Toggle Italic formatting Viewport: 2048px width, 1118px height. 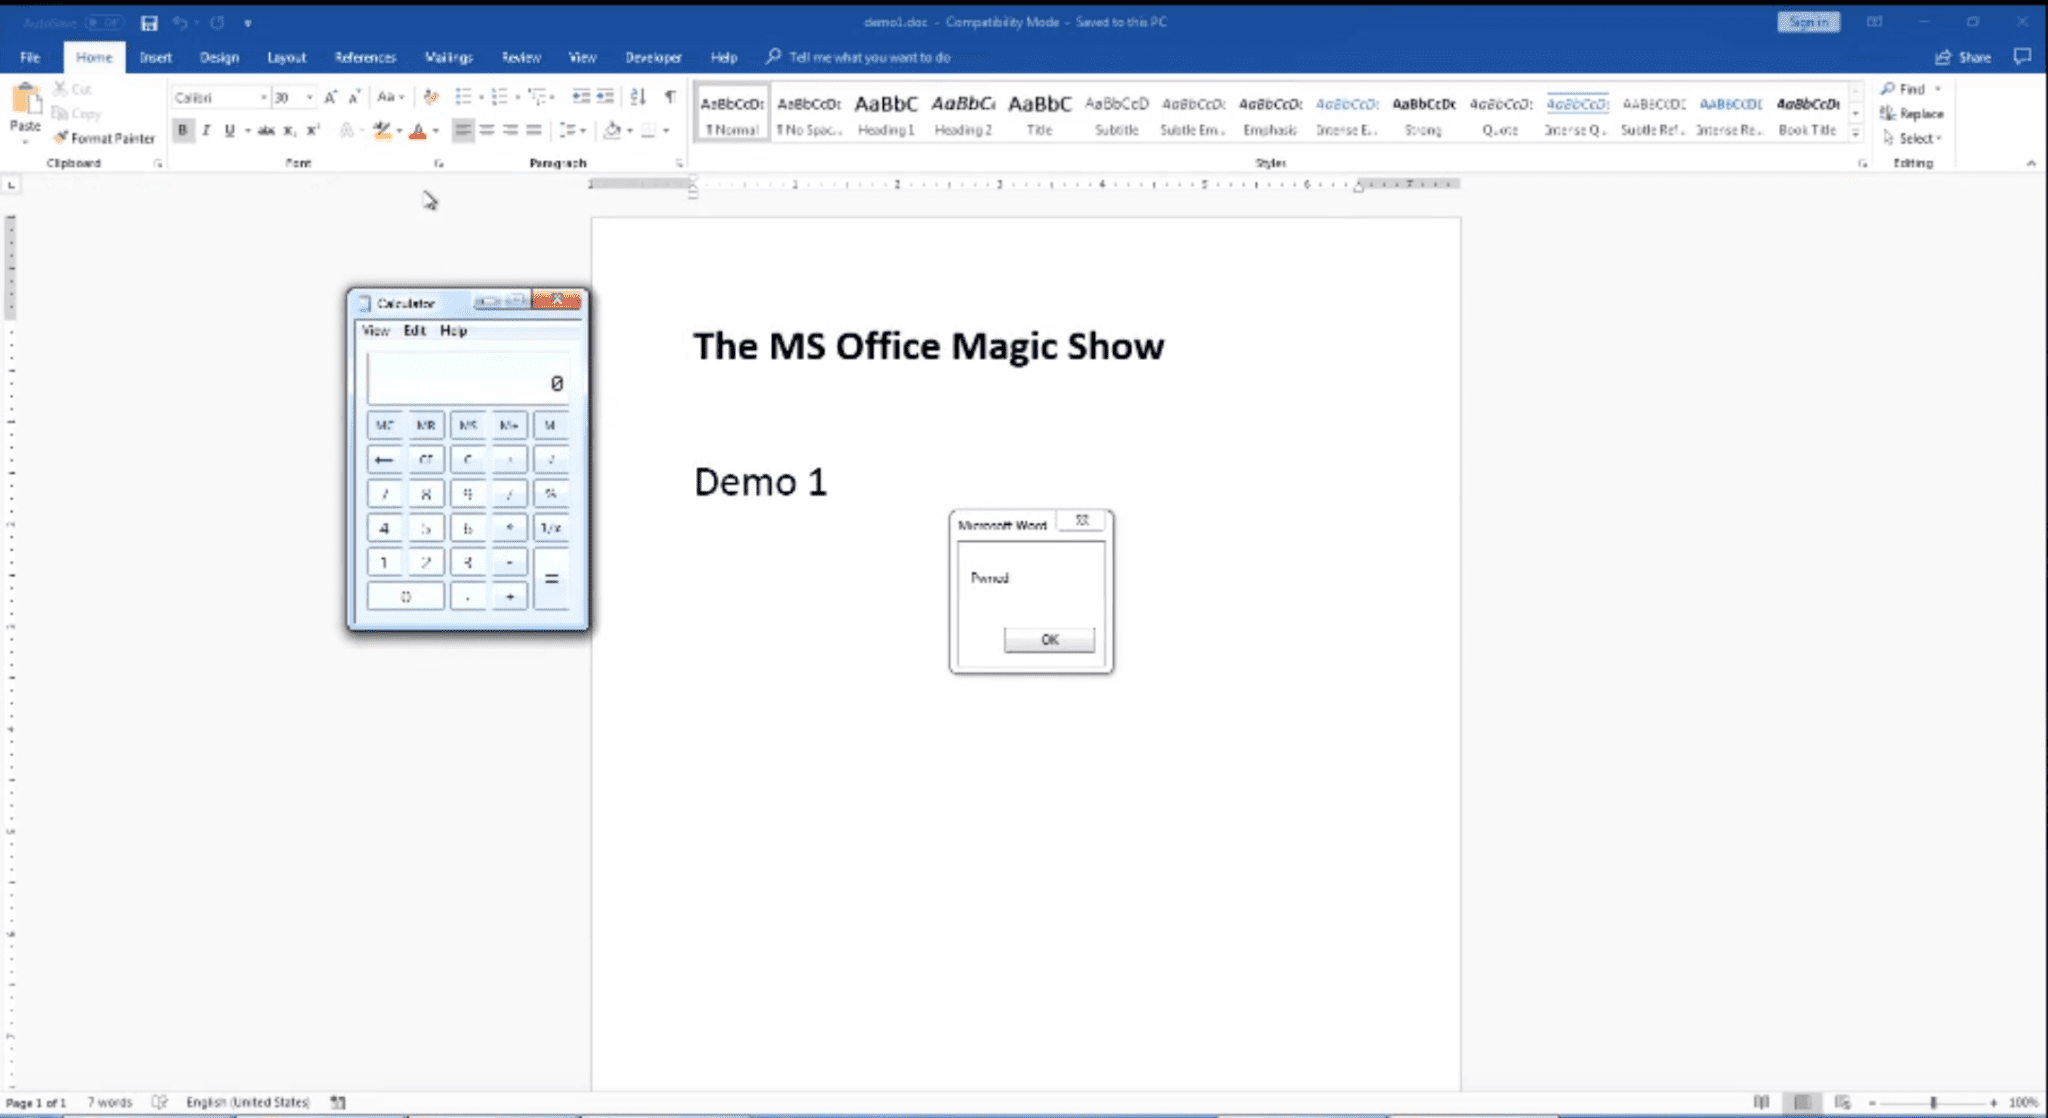click(x=206, y=130)
